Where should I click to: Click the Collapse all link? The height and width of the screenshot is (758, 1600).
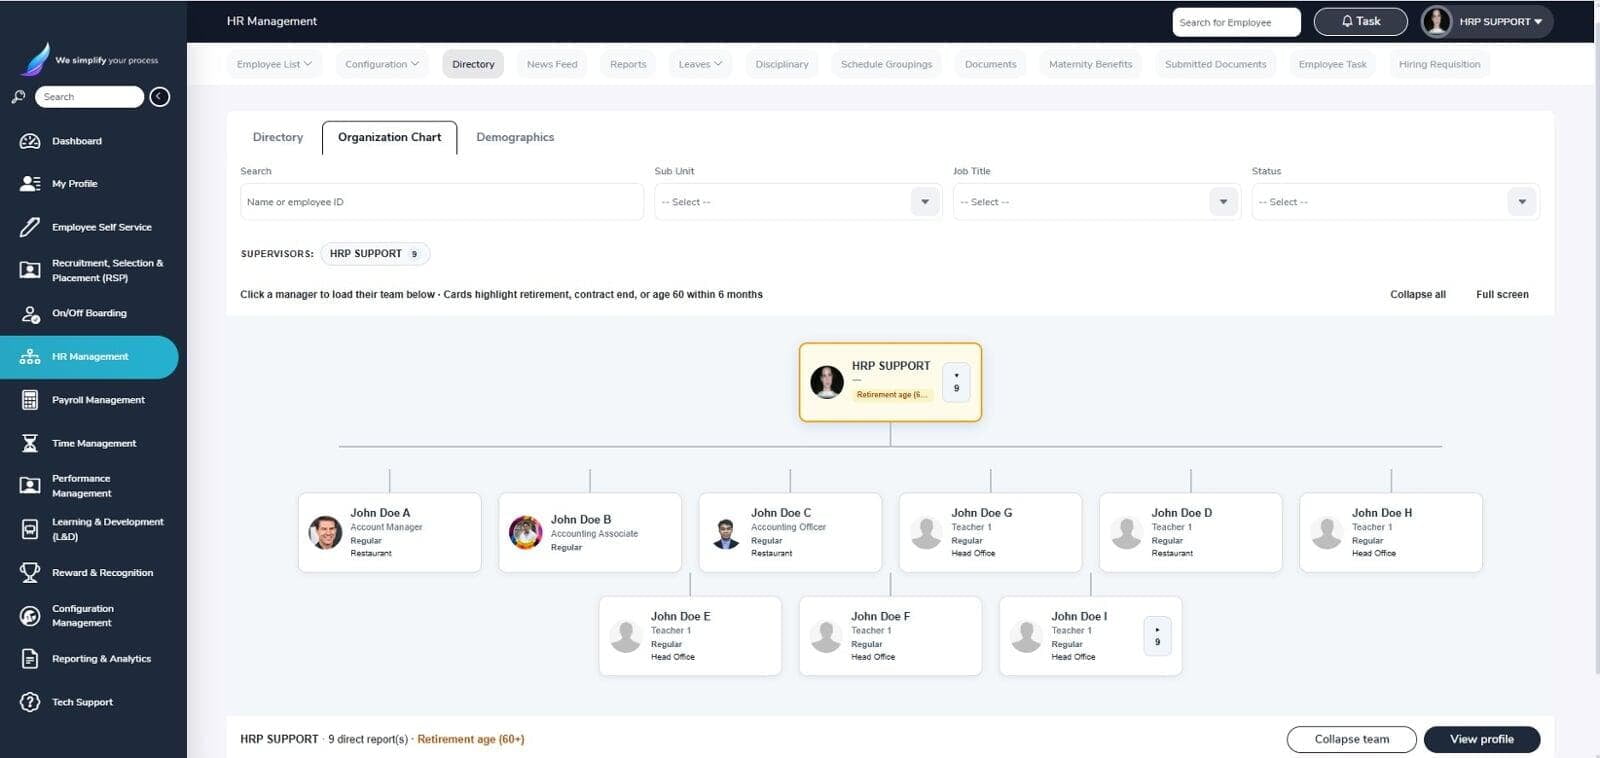click(x=1417, y=294)
